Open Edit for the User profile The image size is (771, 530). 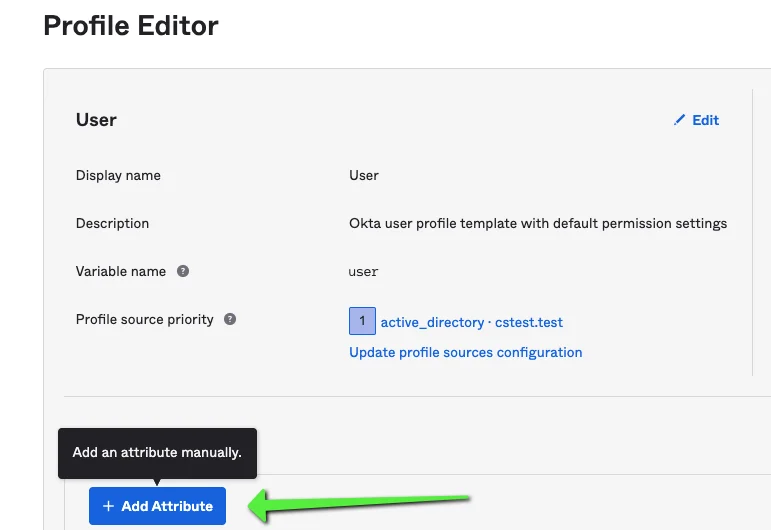tap(696, 120)
